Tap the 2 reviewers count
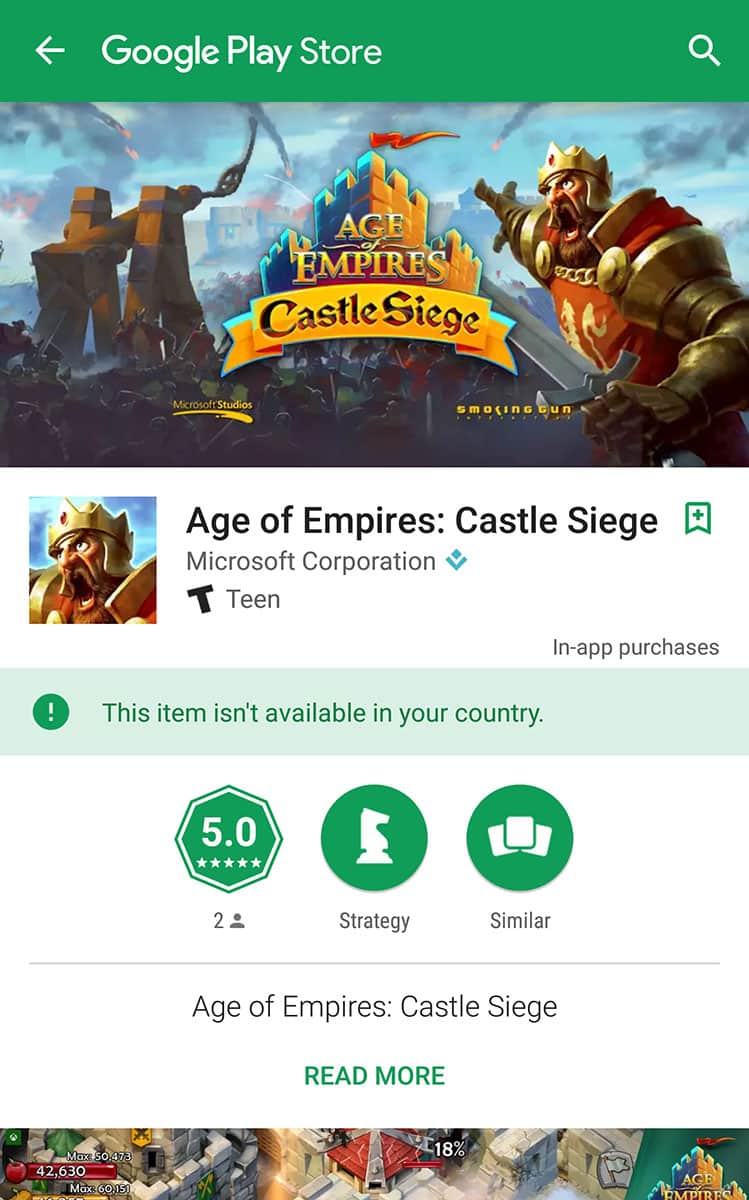Image resolution: width=749 pixels, height=1200 pixels. click(229, 921)
